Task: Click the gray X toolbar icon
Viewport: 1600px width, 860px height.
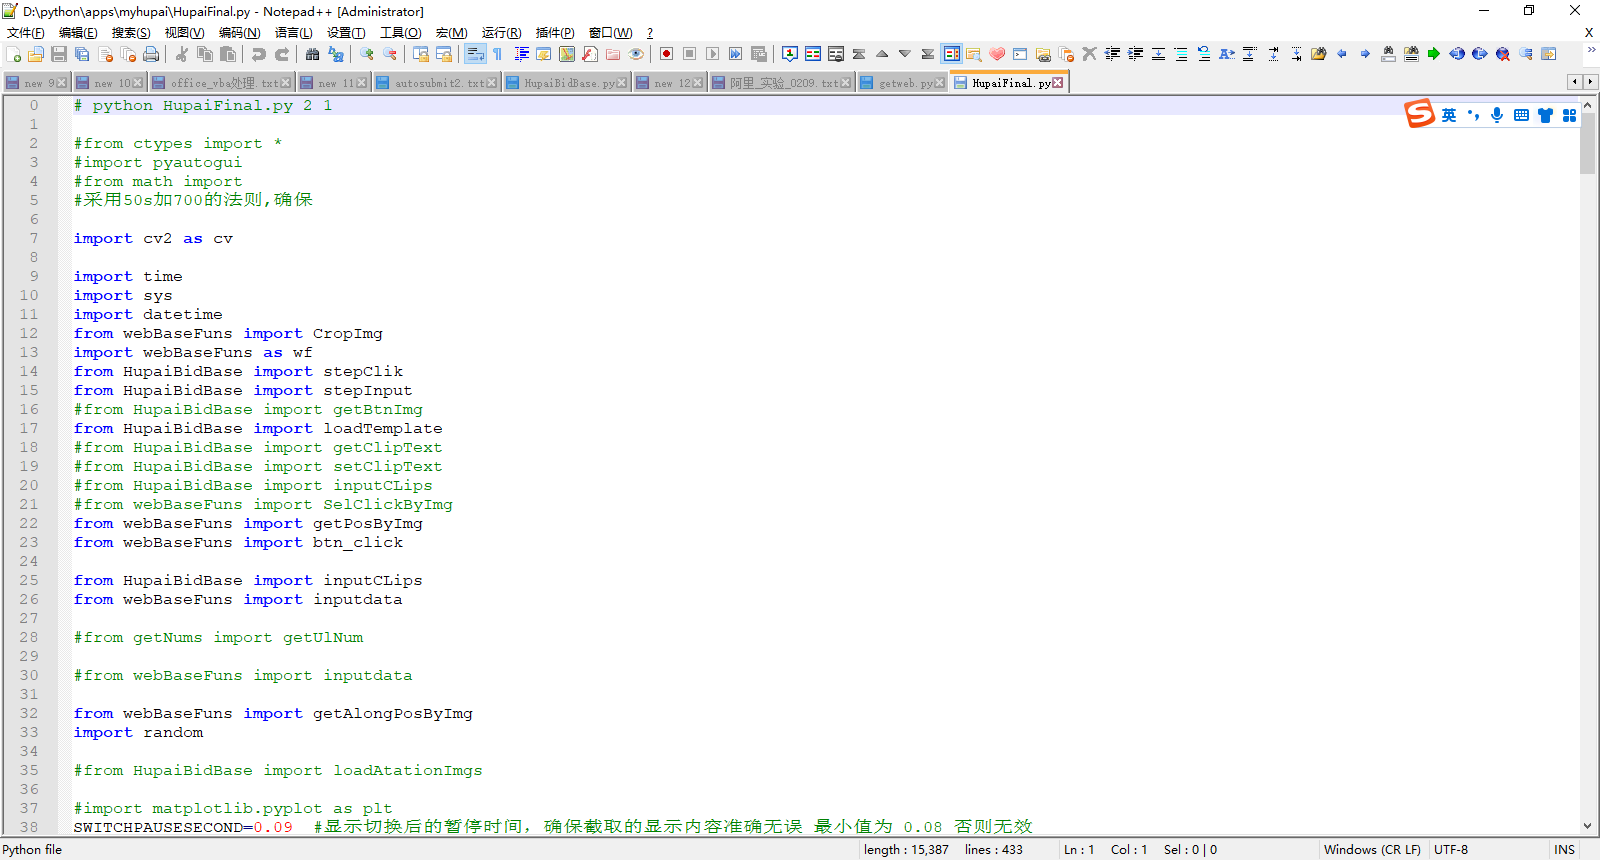Action: [x=1089, y=54]
